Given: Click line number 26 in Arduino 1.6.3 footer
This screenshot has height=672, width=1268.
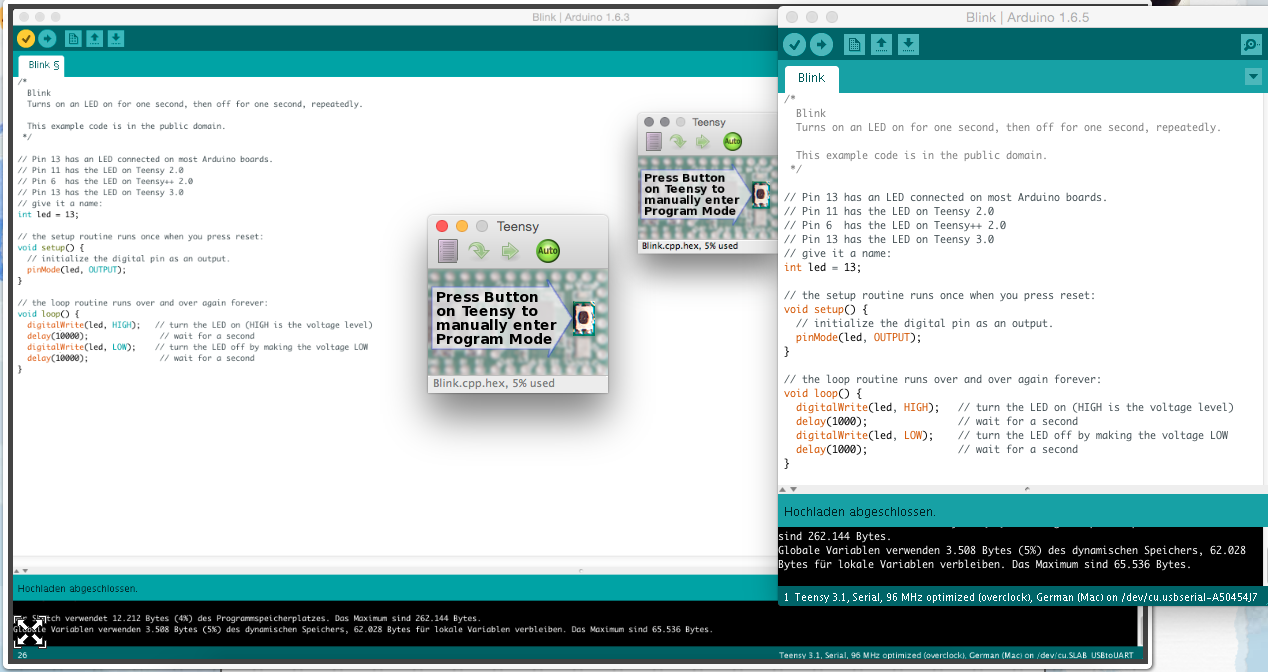Looking at the screenshot, I should (x=23, y=655).
